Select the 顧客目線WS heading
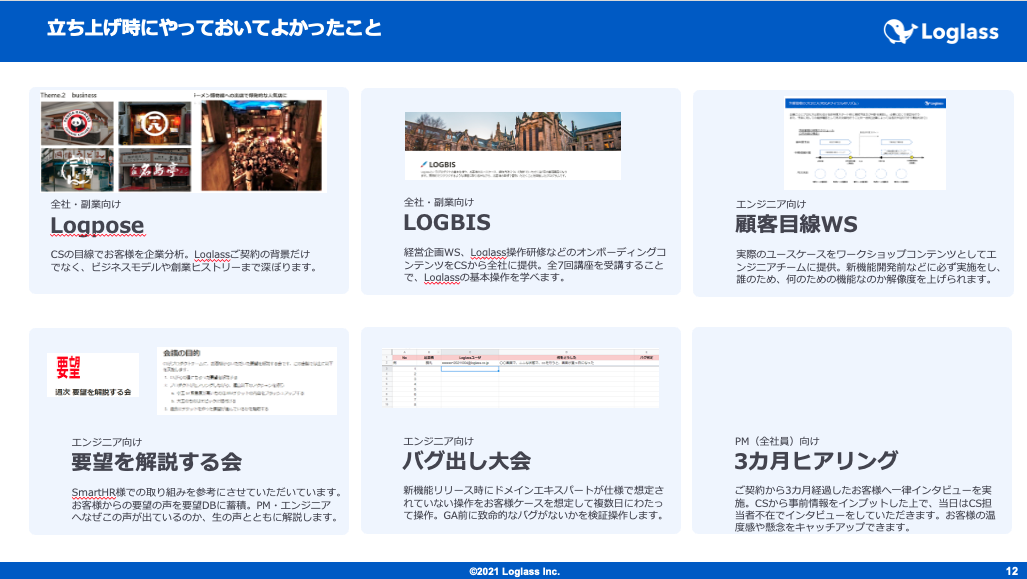This screenshot has height=579, width=1027. (796, 225)
